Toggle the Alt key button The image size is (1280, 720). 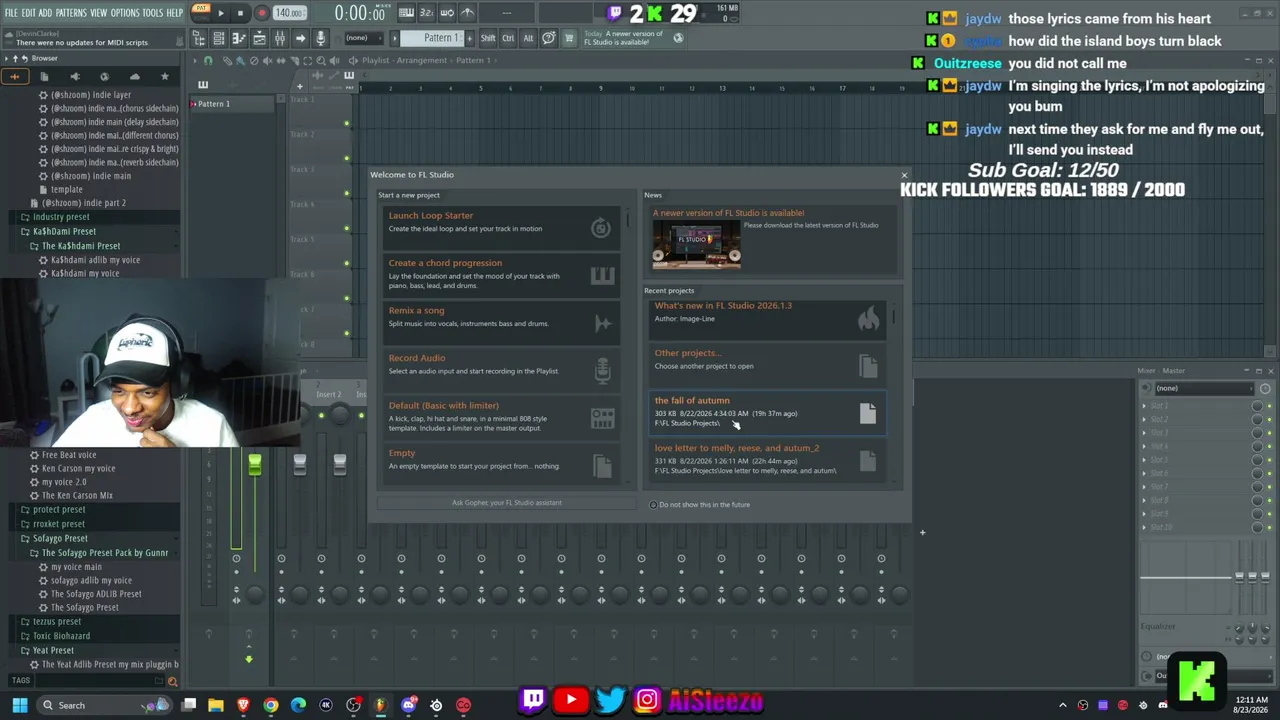tap(528, 38)
